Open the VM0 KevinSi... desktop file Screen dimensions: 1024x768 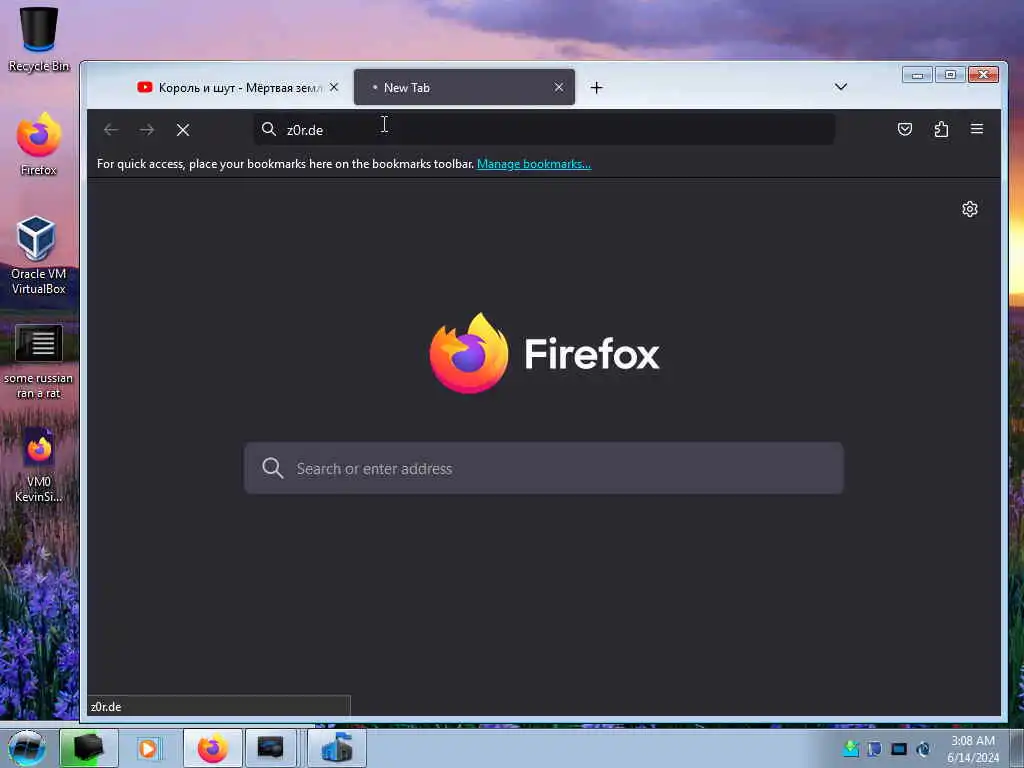39,465
